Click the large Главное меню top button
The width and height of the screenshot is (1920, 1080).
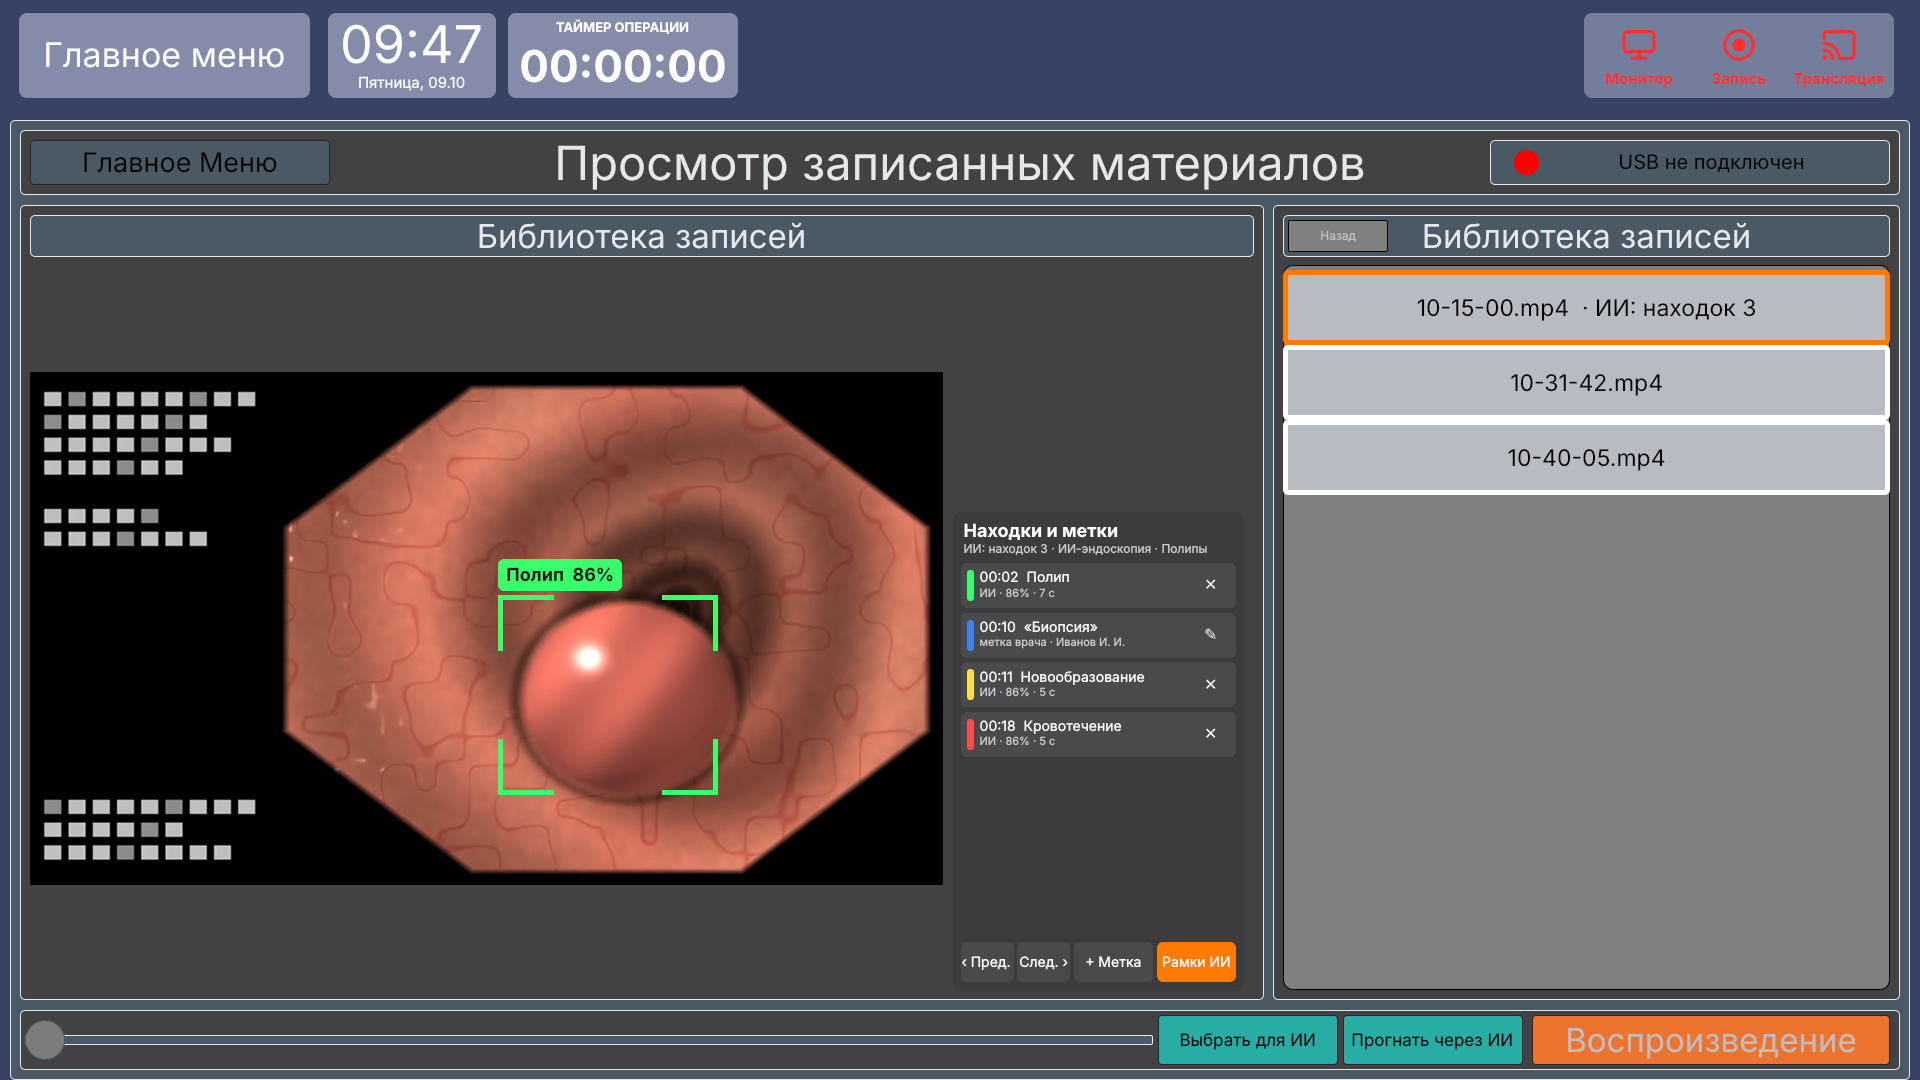(x=164, y=55)
